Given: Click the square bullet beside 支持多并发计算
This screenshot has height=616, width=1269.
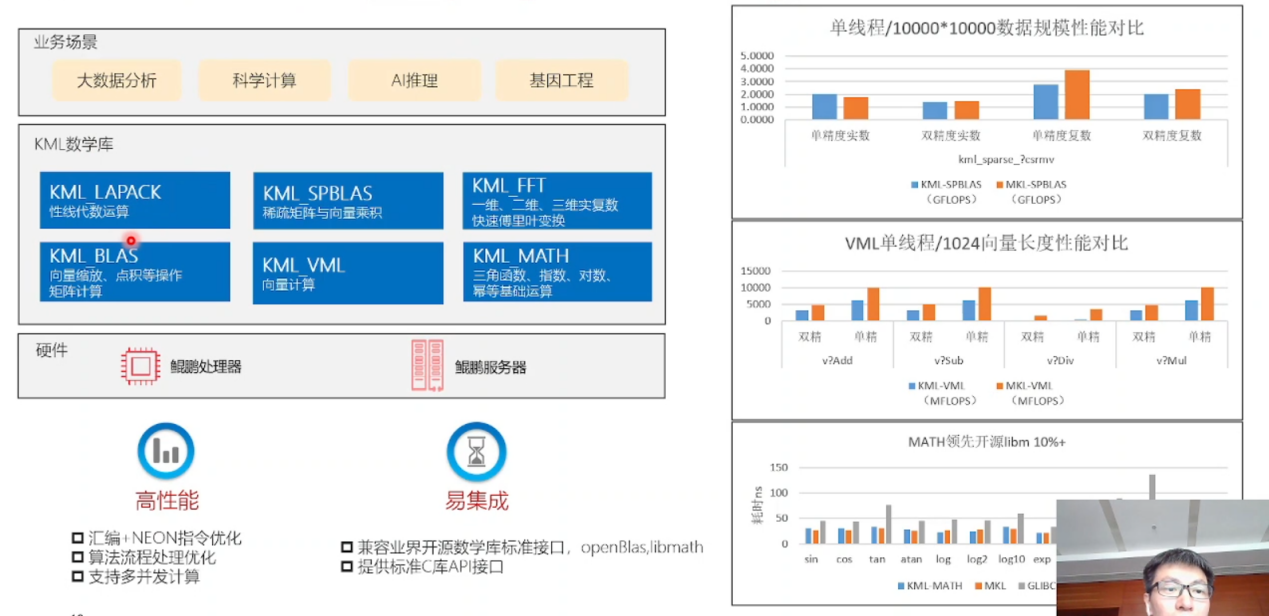Looking at the screenshot, I should [x=78, y=577].
